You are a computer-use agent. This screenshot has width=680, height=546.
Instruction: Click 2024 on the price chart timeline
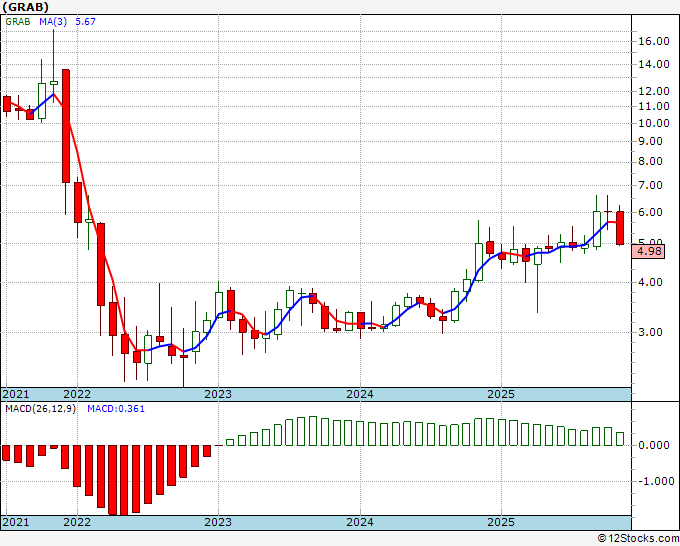coord(360,394)
